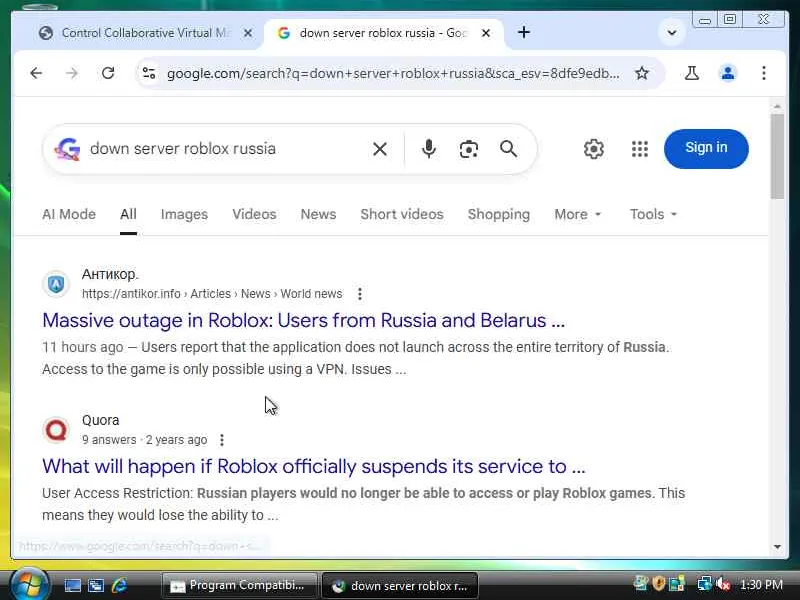Launch Internet Explorer from quick launch
The image size is (800, 600).
[119, 586]
